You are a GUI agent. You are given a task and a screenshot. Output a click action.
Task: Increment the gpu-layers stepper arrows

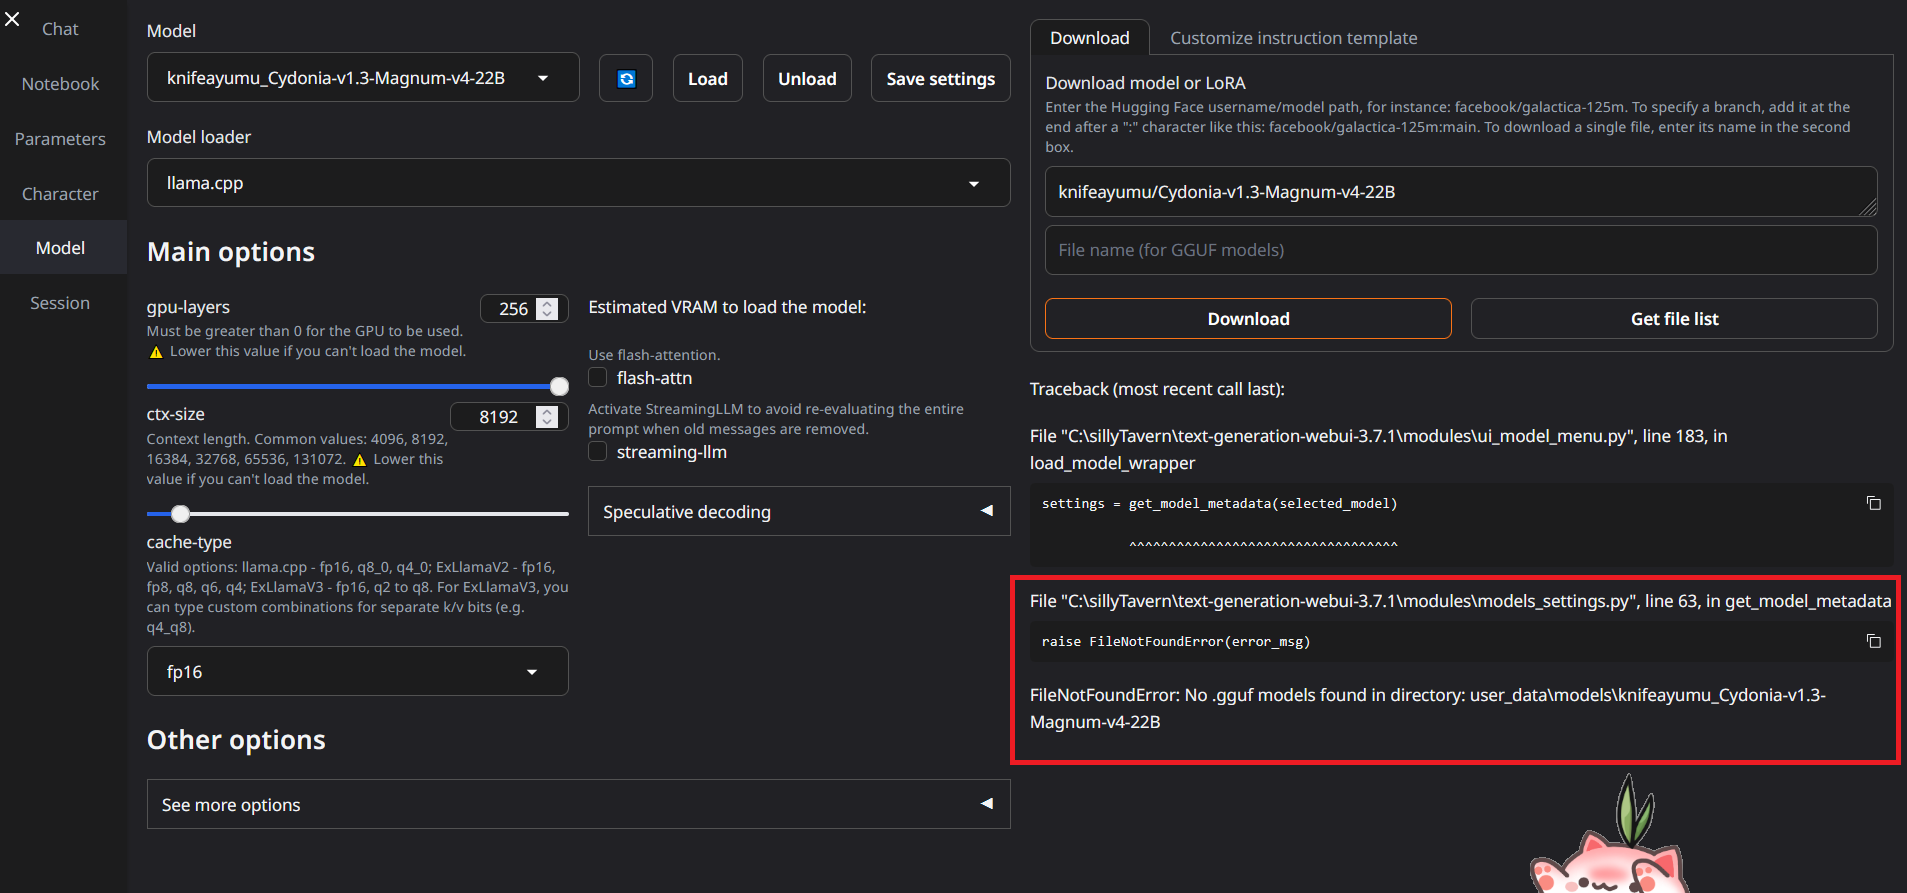pos(547,304)
